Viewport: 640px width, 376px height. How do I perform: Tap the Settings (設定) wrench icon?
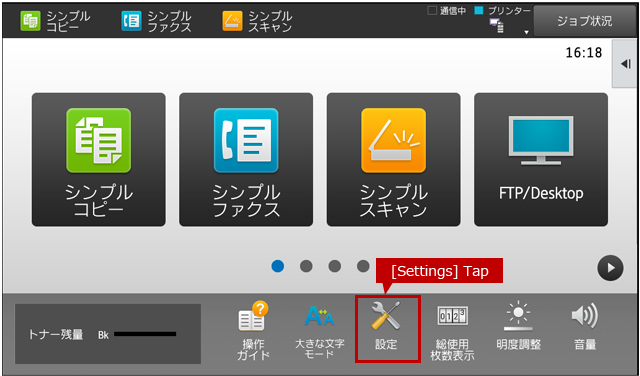pos(387,329)
